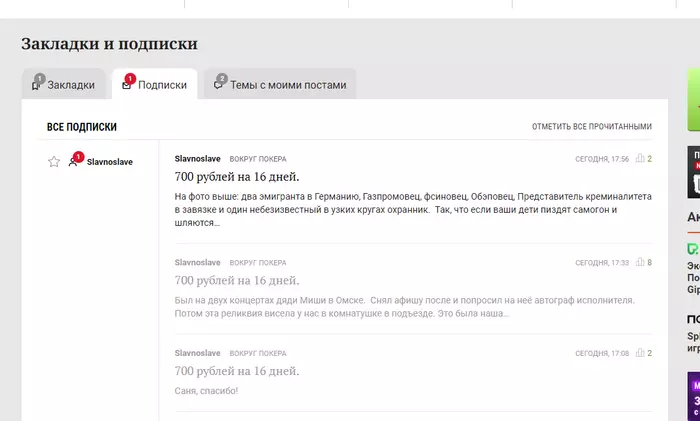This screenshot has height=421, width=700.
Task: Open the 17:56 post titled 700 рублей на 16 дней
Action: pyautogui.click(x=237, y=177)
